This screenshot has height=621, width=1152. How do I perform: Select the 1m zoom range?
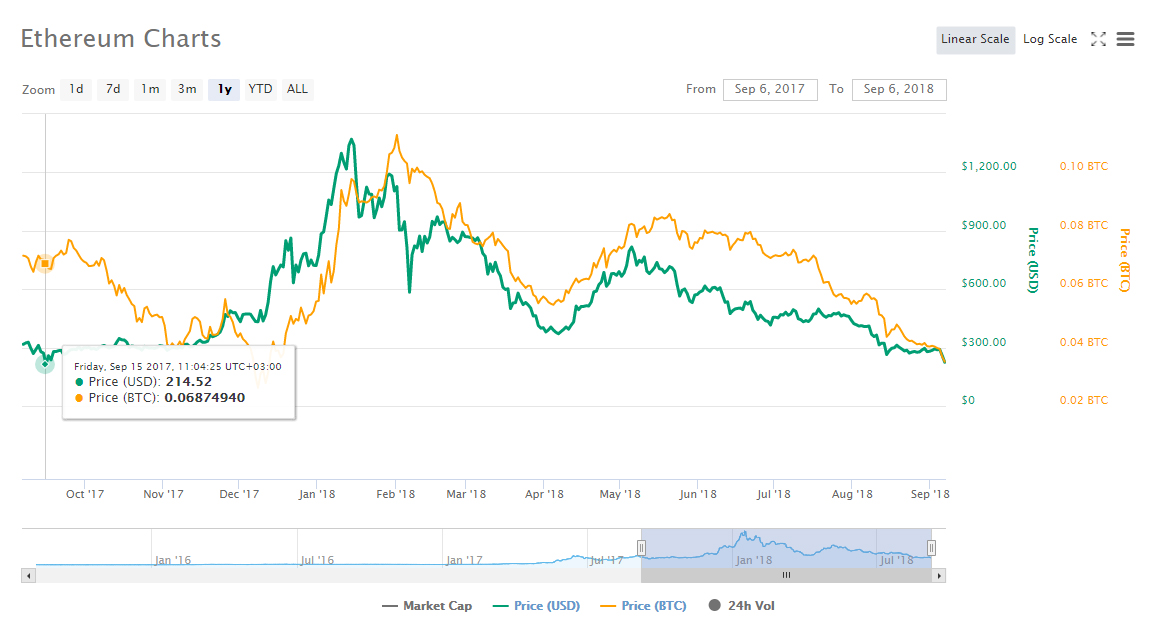click(x=150, y=89)
